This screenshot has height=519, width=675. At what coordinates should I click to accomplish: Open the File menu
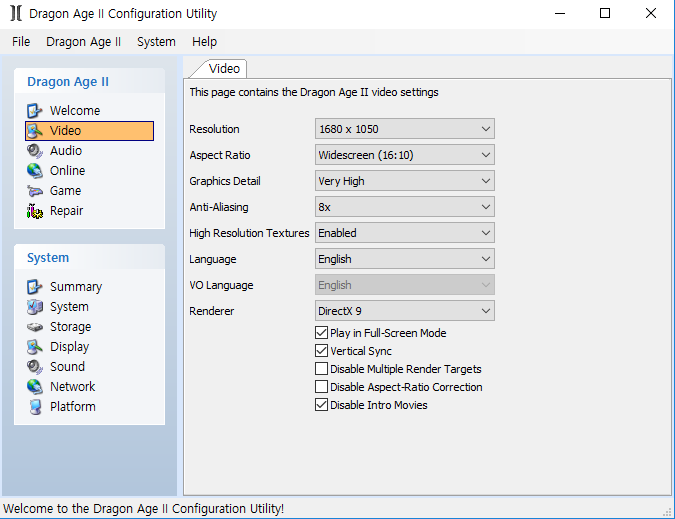click(x=21, y=42)
